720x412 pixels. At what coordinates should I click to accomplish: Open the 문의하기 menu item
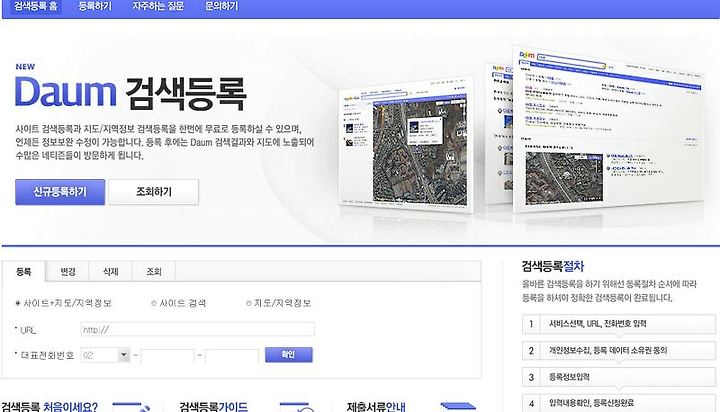click(x=221, y=6)
